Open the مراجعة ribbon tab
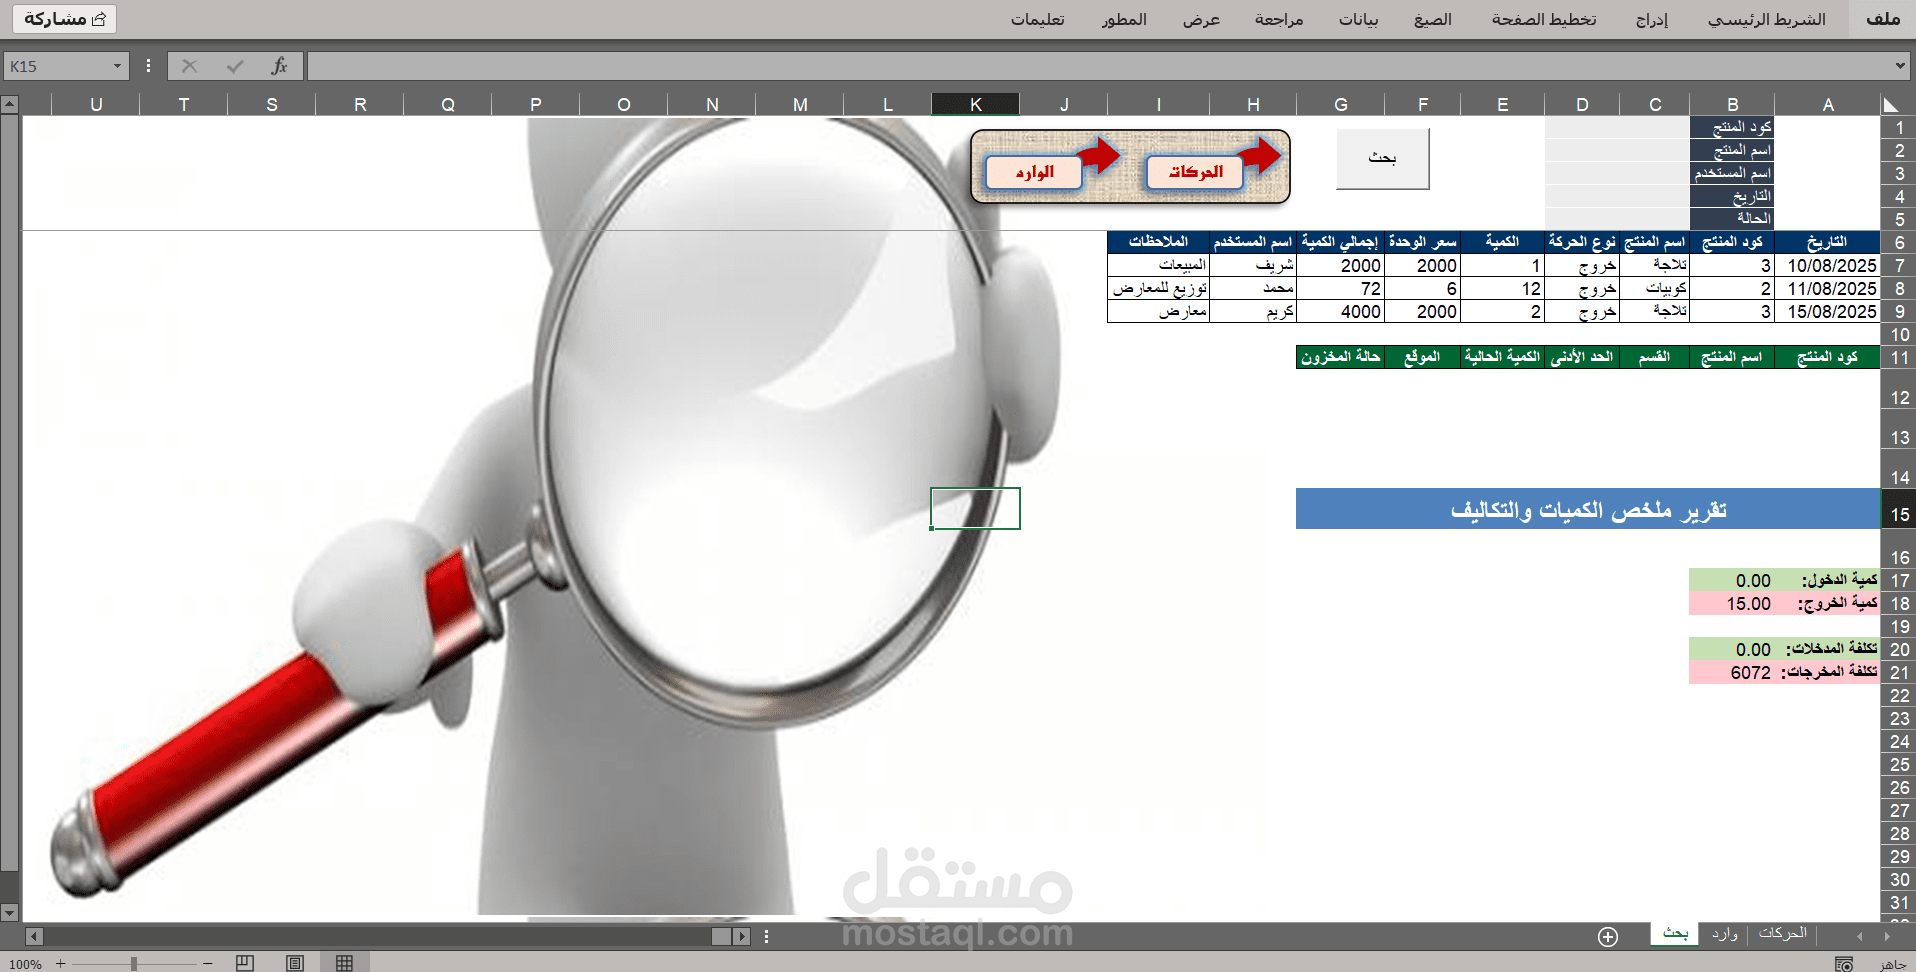This screenshot has width=1916, height=972. [x=1279, y=19]
